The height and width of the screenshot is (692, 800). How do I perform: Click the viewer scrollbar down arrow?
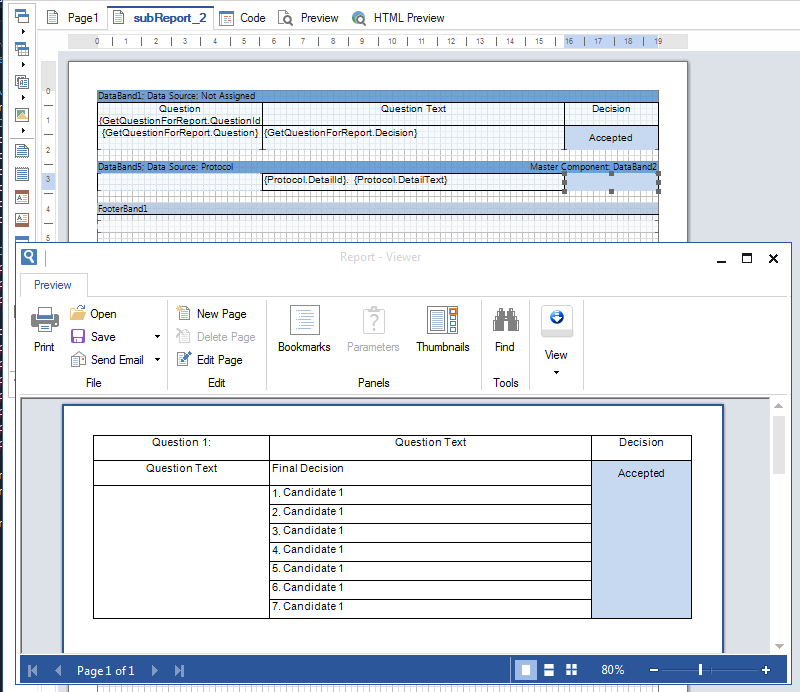tap(779, 646)
